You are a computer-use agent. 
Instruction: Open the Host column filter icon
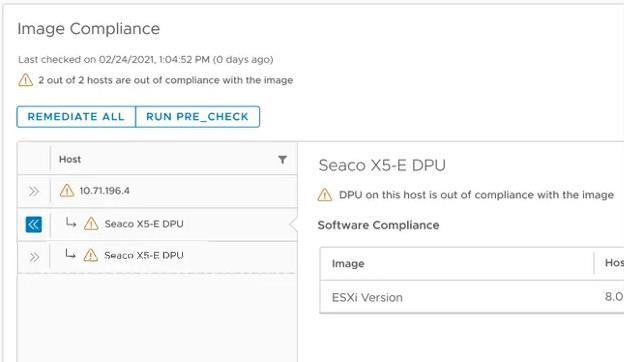pyautogui.click(x=282, y=160)
